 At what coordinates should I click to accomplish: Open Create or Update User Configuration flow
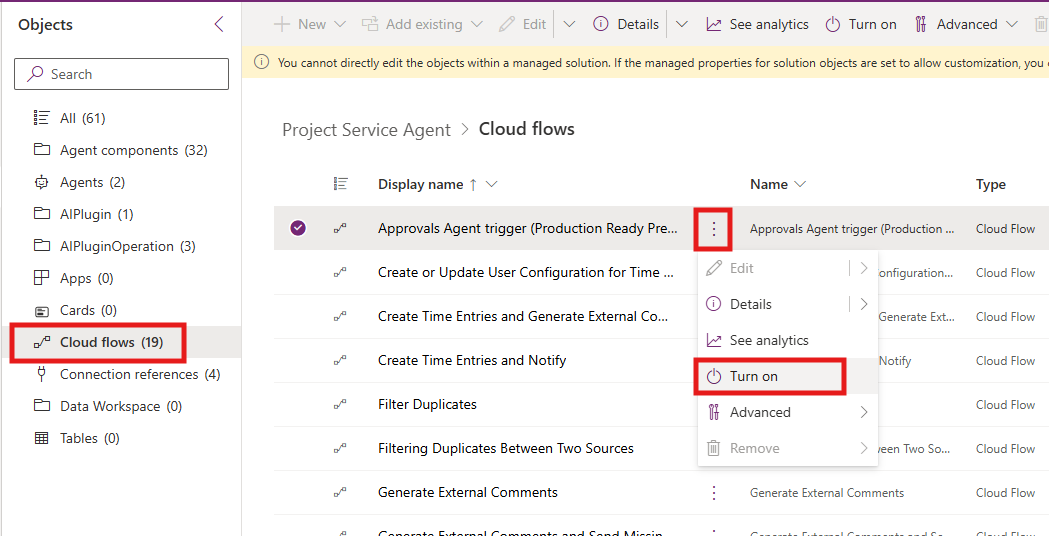click(x=527, y=273)
